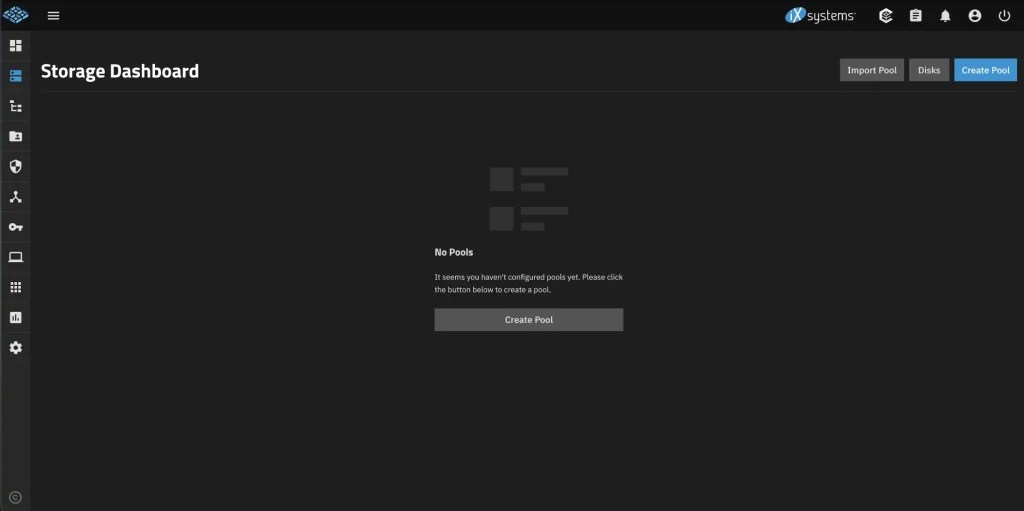The image size is (1024, 511).
Task: Click the TrueNAS logo icon
Action: tap(16, 15)
